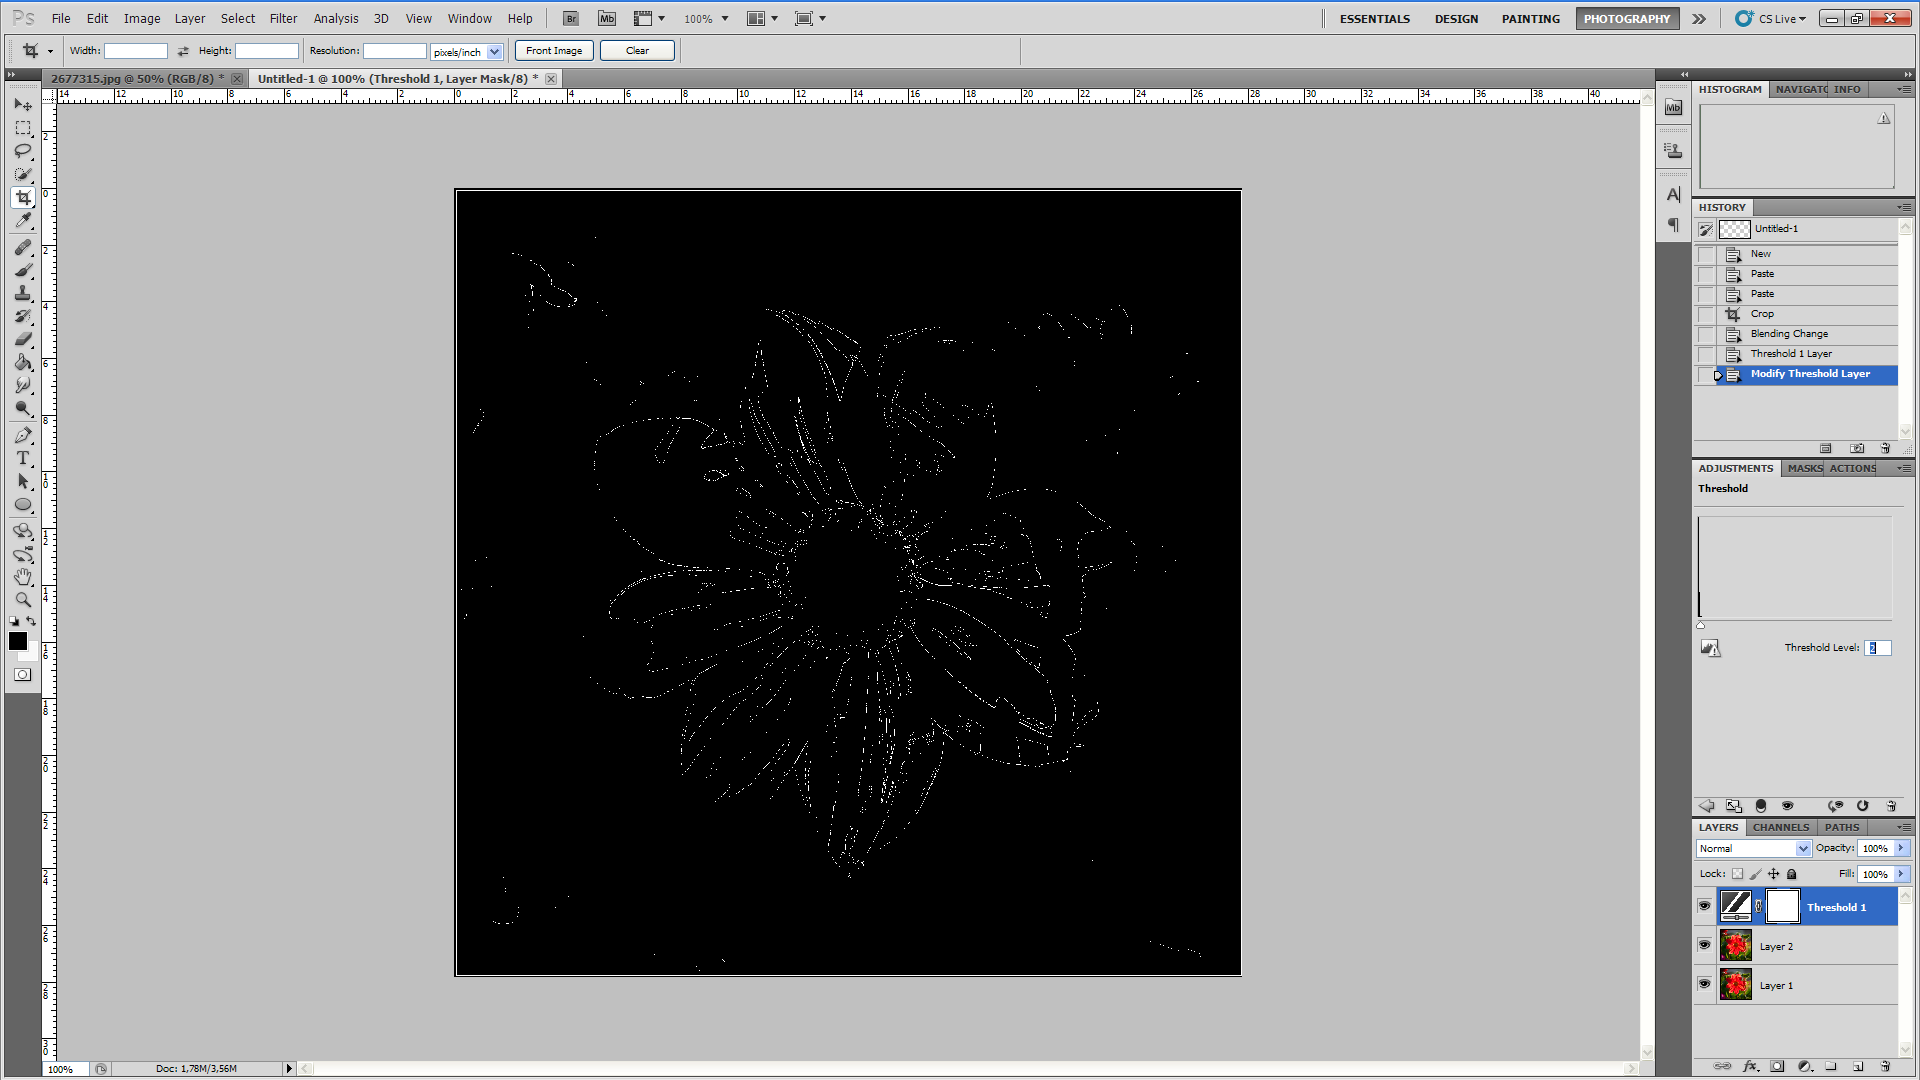Image resolution: width=1920 pixels, height=1080 pixels.
Task: Launch Bridge from the top bar
Action: tap(571, 18)
